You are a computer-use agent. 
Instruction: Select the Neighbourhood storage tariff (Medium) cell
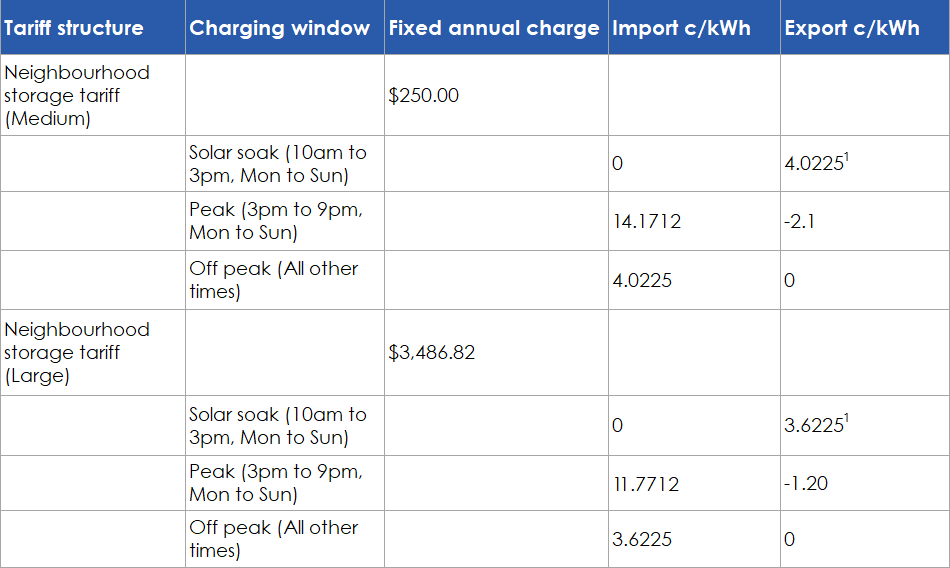pyautogui.click(x=77, y=95)
